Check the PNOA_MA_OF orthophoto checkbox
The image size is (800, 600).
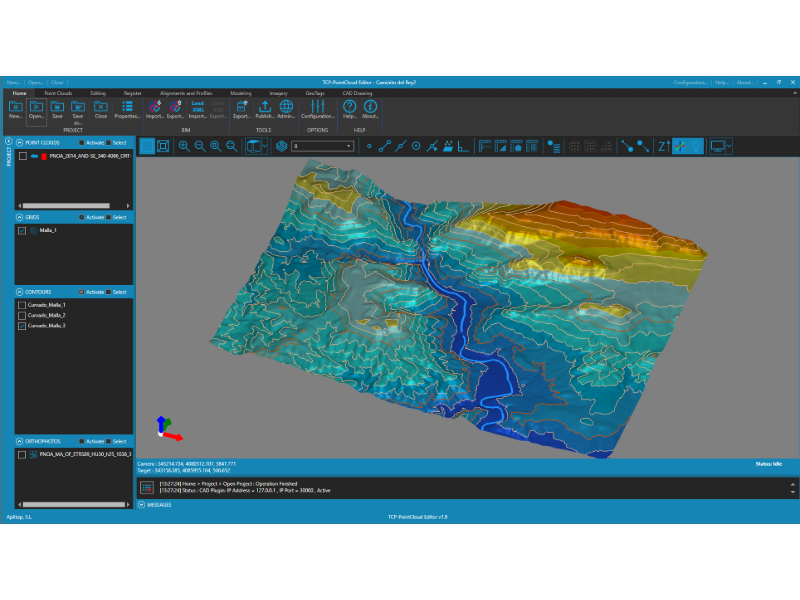pyautogui.click(x=22, y=455)
